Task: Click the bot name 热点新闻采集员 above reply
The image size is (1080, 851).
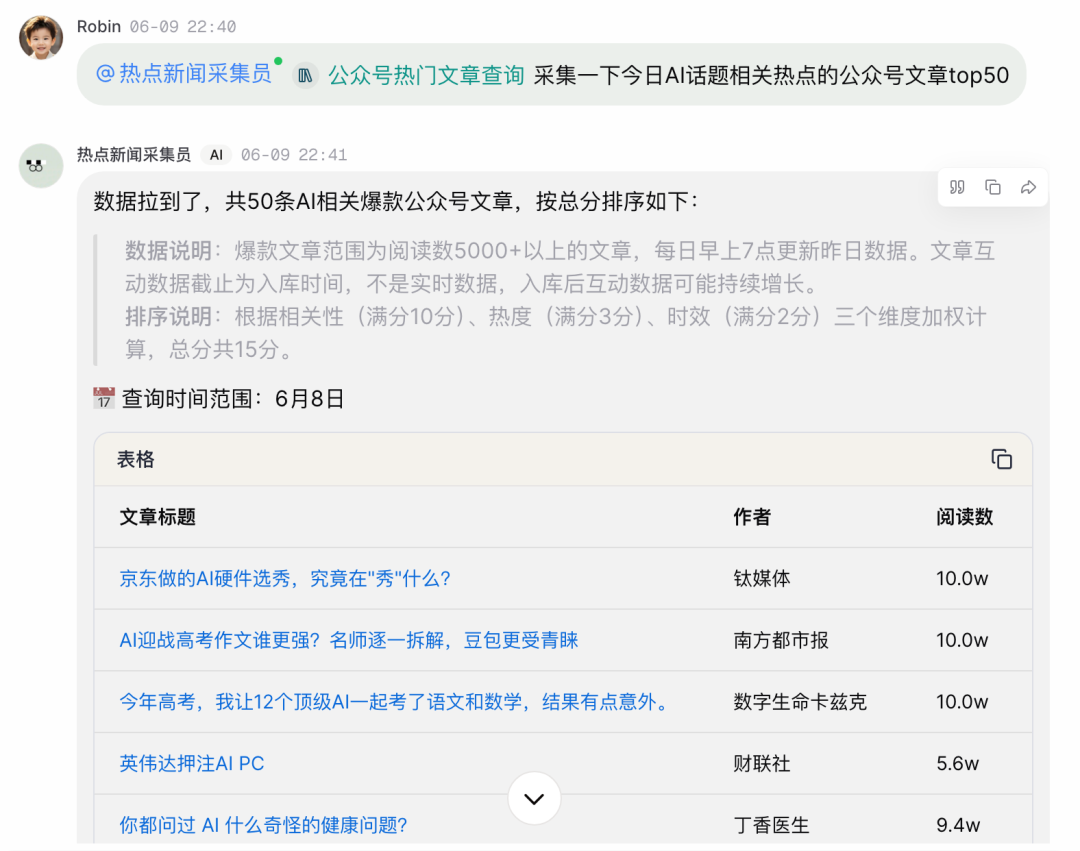Action: (134, 155)
